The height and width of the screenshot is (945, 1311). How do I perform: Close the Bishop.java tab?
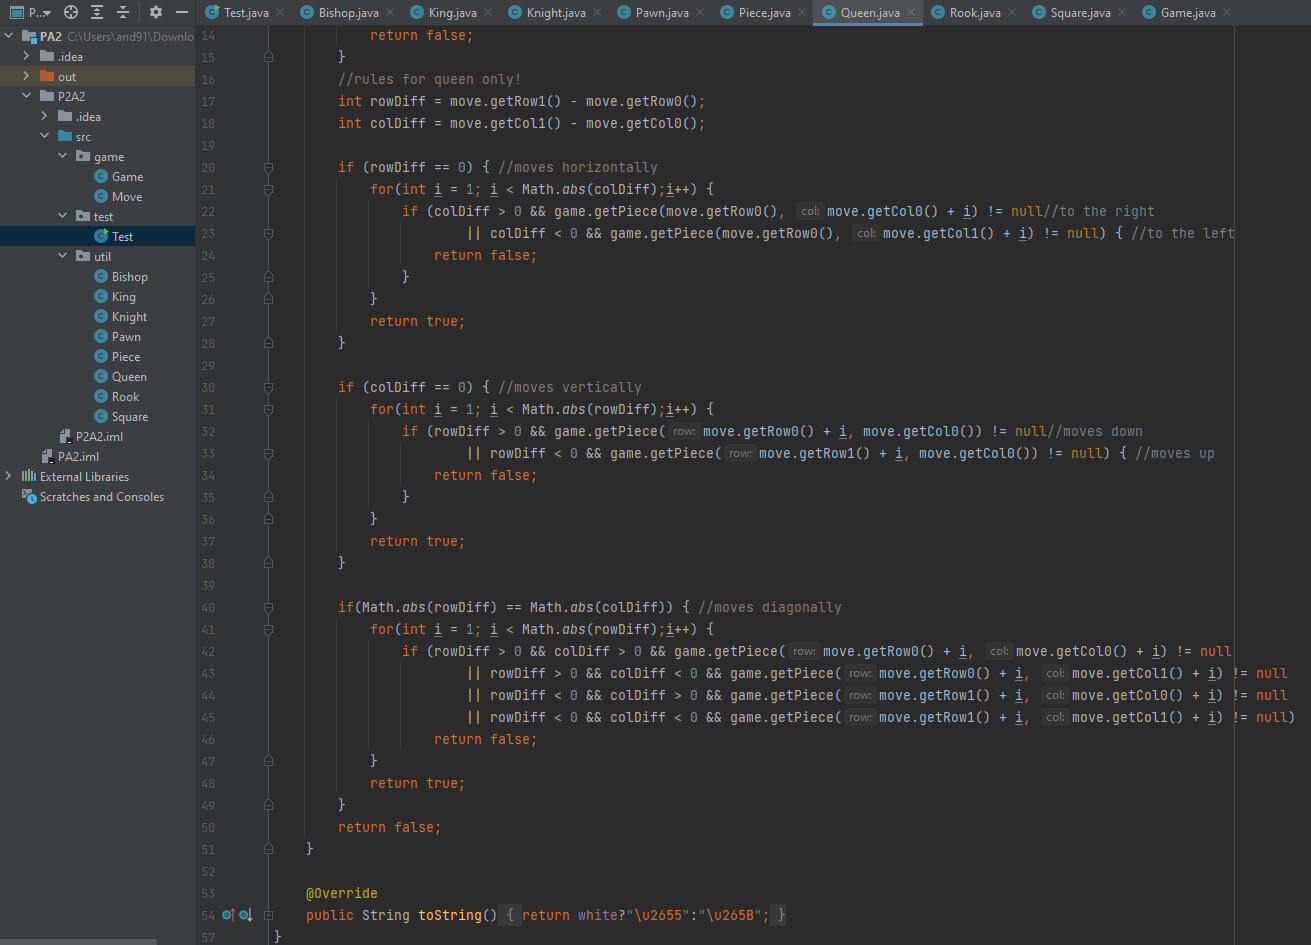390,13
